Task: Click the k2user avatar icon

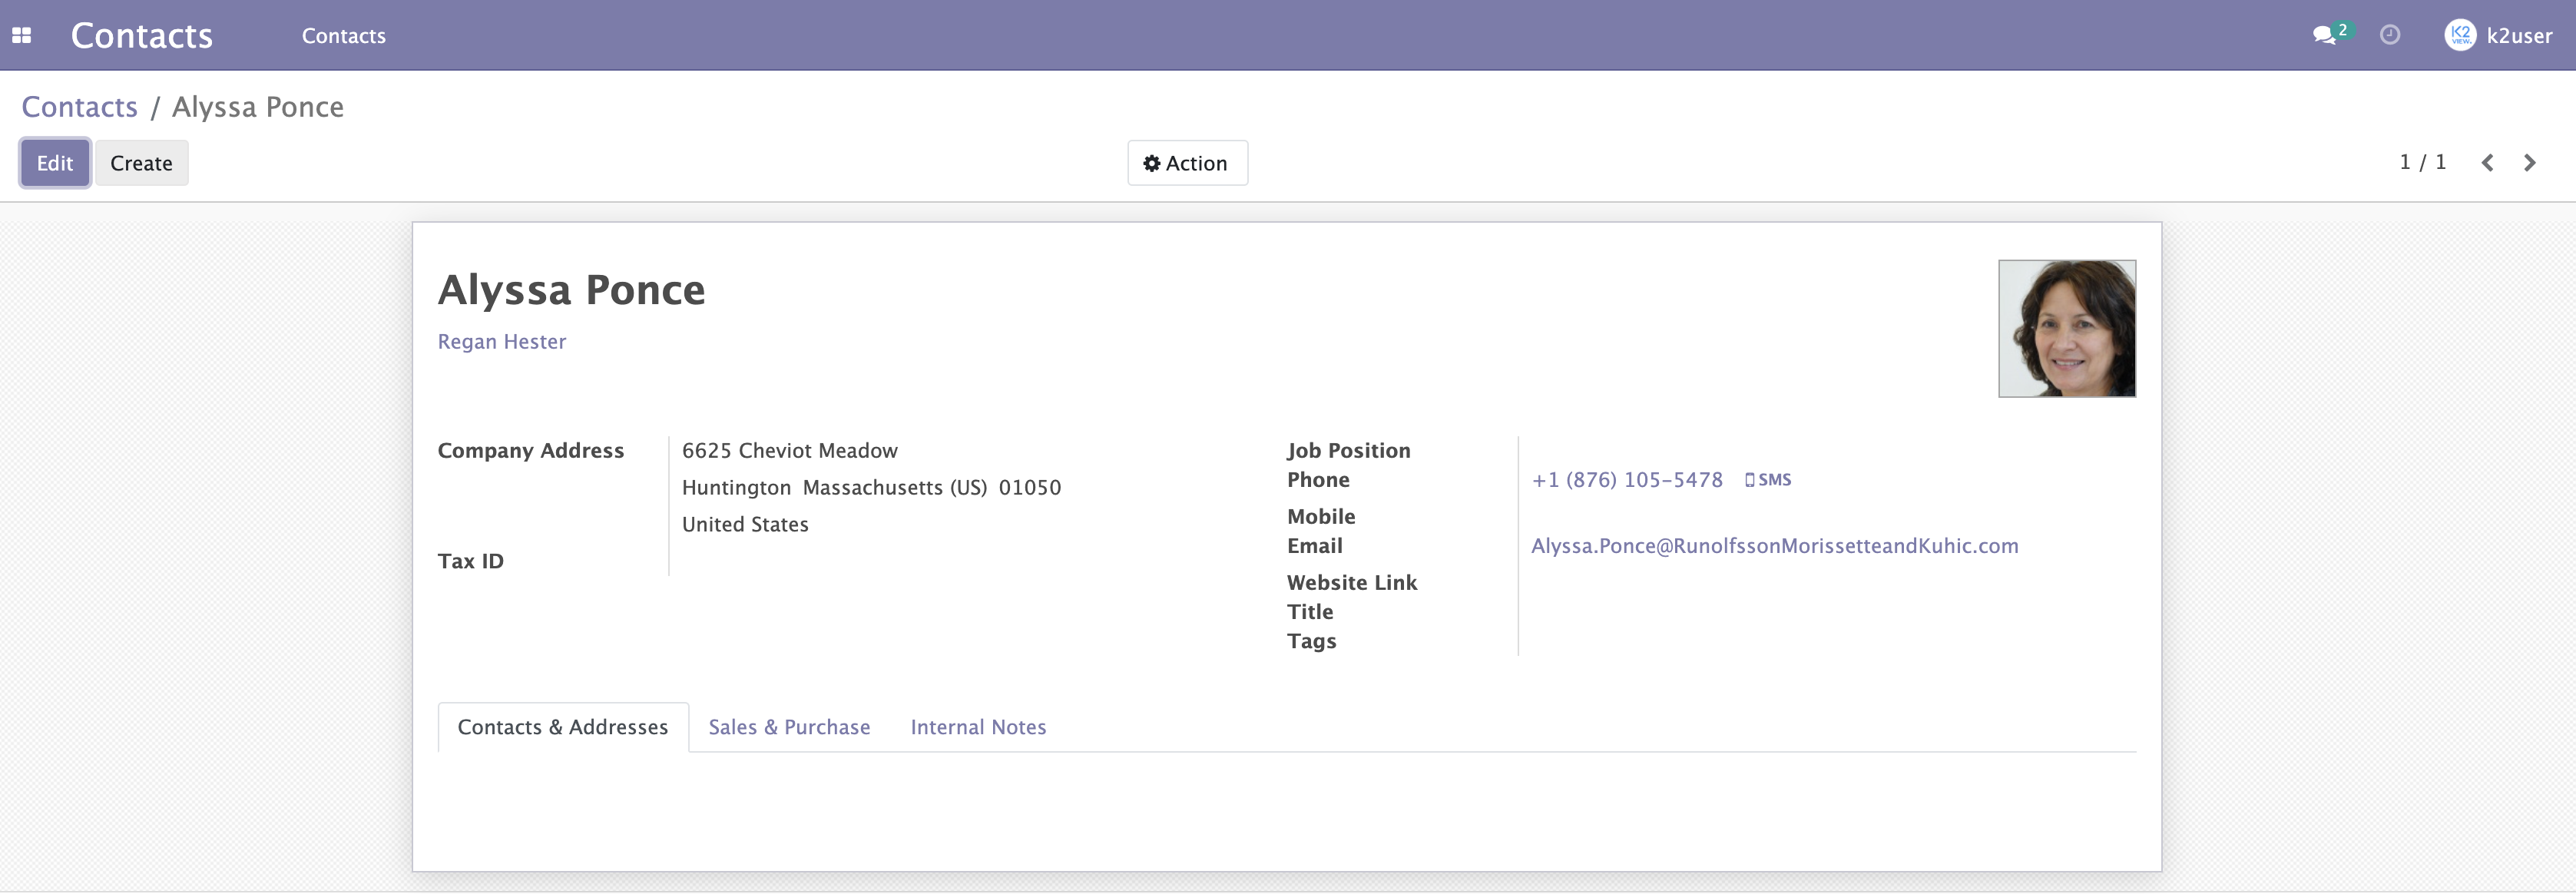Action: [x=2460, y=35]
